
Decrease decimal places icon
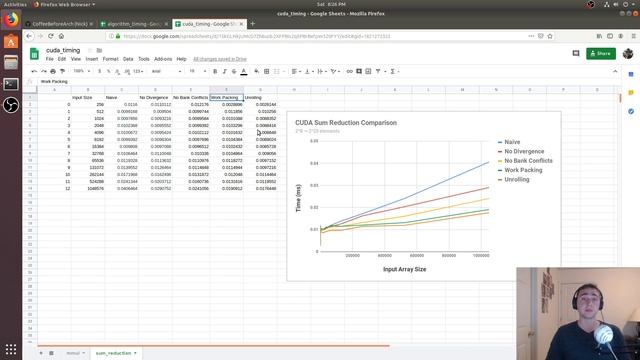118,71
